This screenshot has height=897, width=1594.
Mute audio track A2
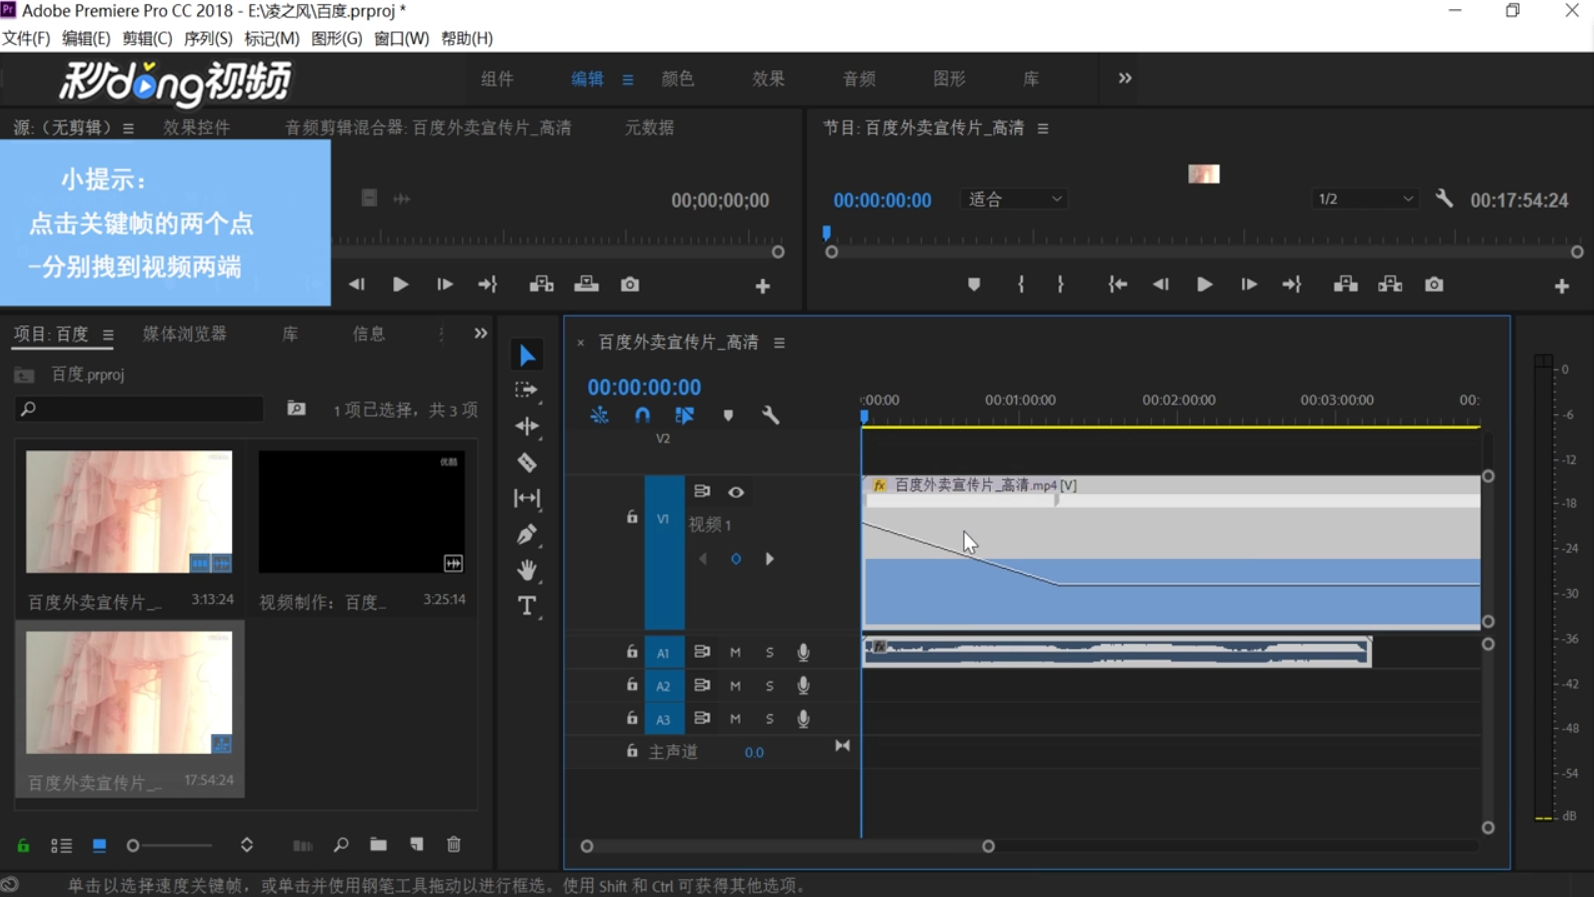coord(735,686)
